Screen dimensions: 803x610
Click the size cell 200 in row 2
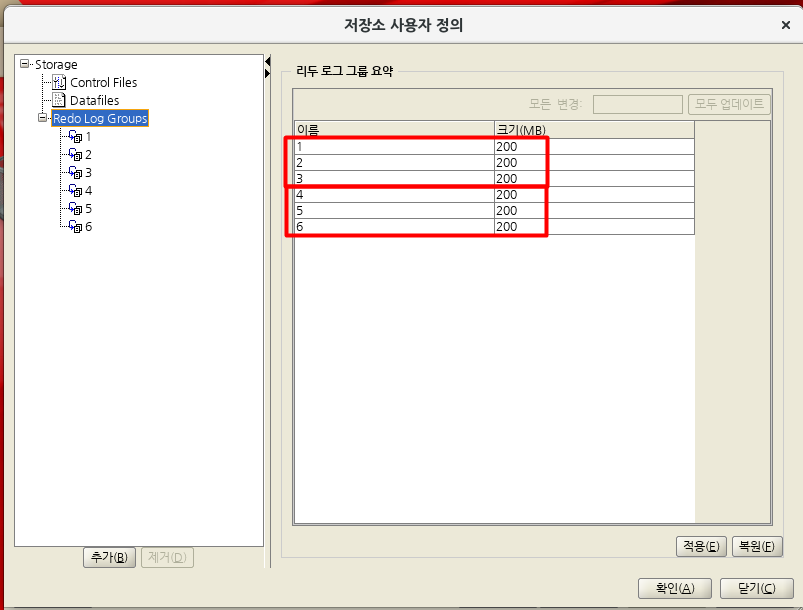[594, 162]
